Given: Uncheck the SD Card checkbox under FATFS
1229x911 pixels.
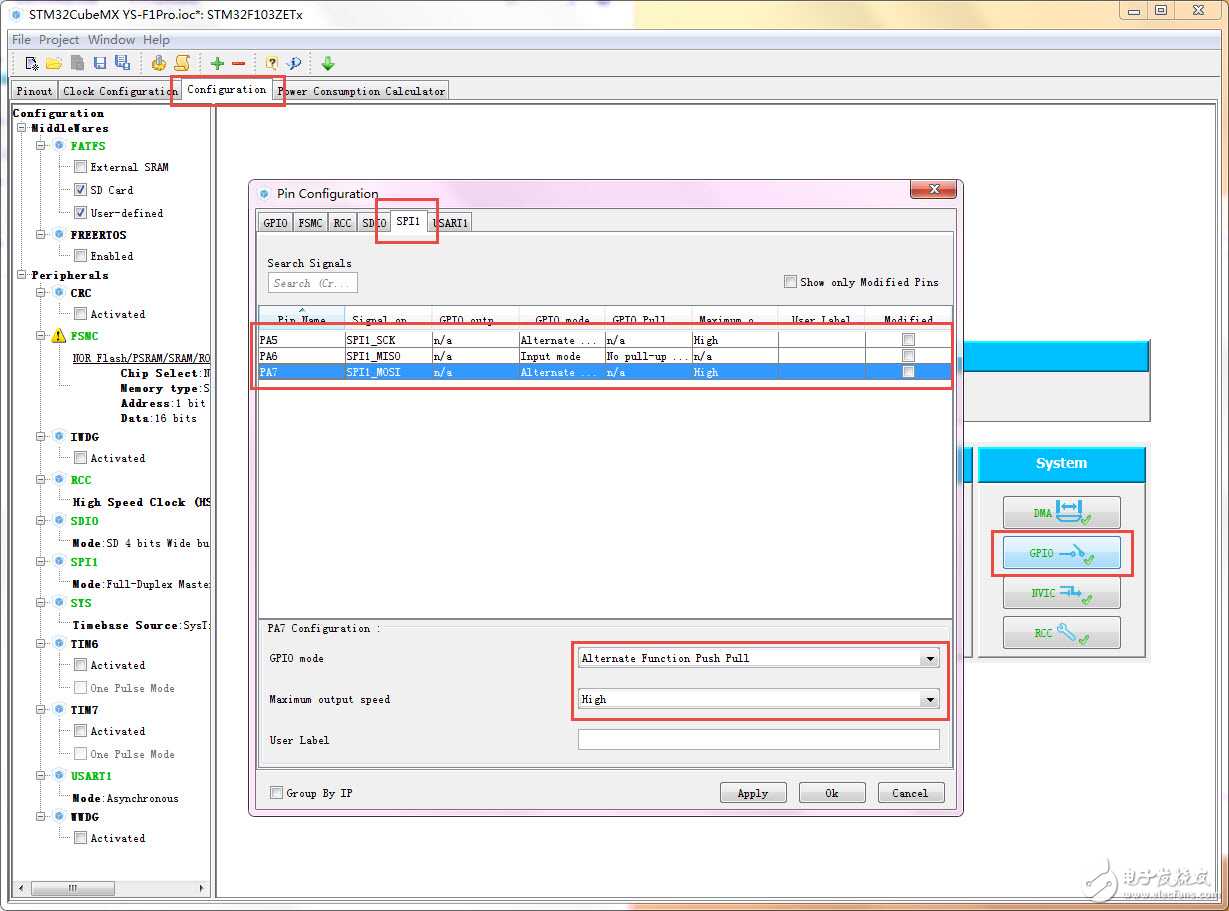Looking at the screenshot, I should click(81, 190).
